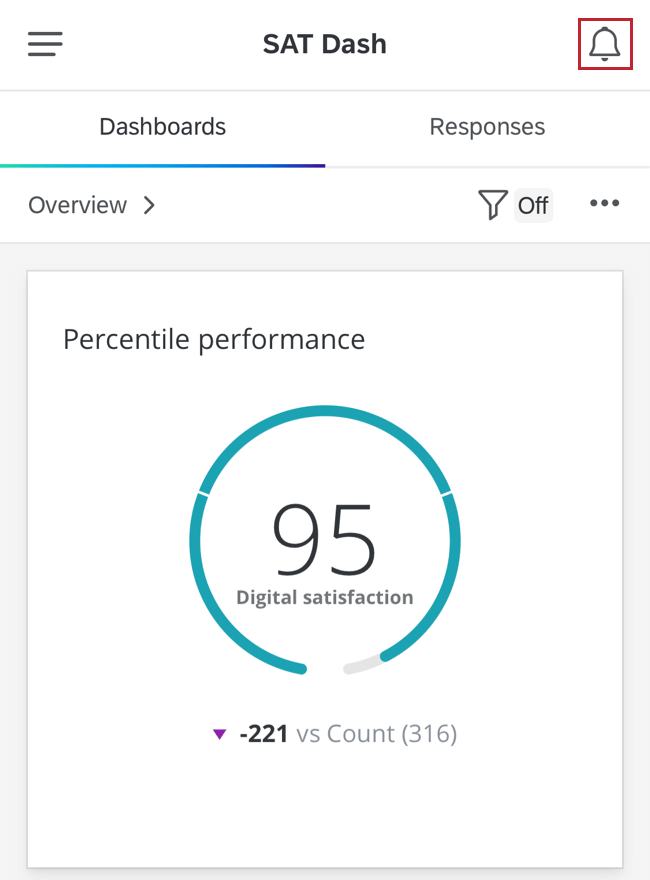Tap the Digital satisfaction dial center

[x=325, y=555]
